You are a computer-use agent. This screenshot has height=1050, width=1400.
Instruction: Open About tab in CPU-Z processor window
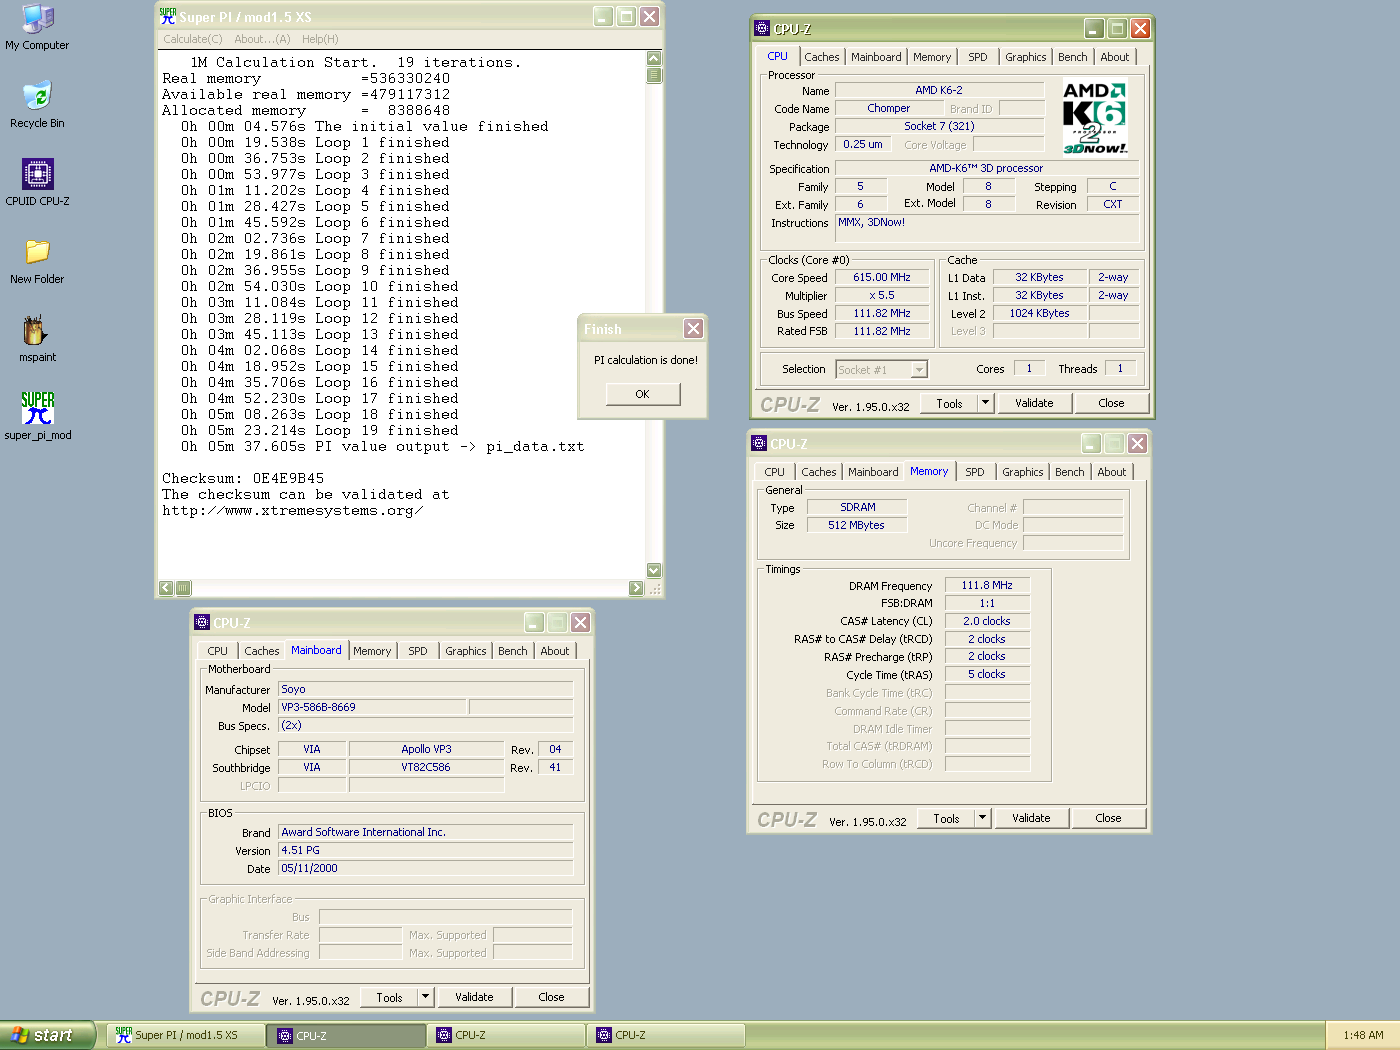click(1115, 57)
